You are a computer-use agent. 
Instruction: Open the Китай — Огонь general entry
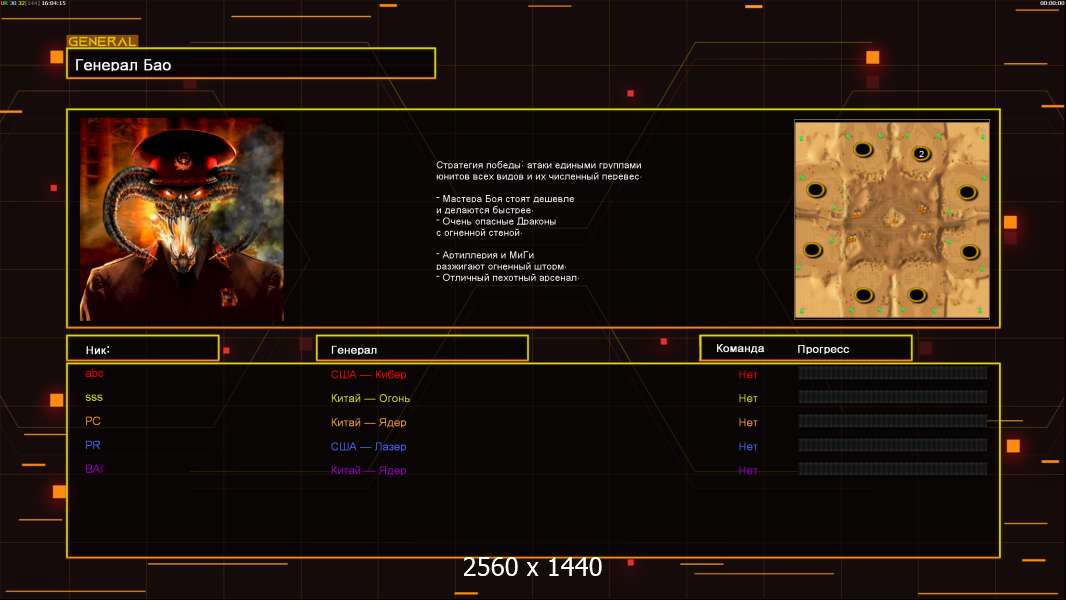point(368,399)
